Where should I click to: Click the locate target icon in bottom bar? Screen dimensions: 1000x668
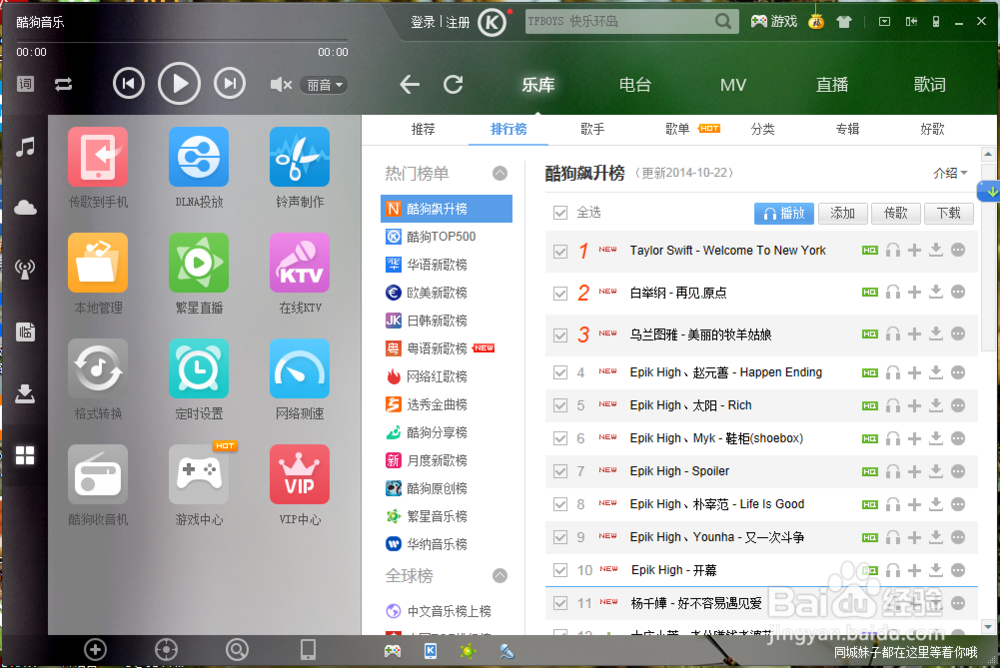pyautogui.click(x=166, y=649)
